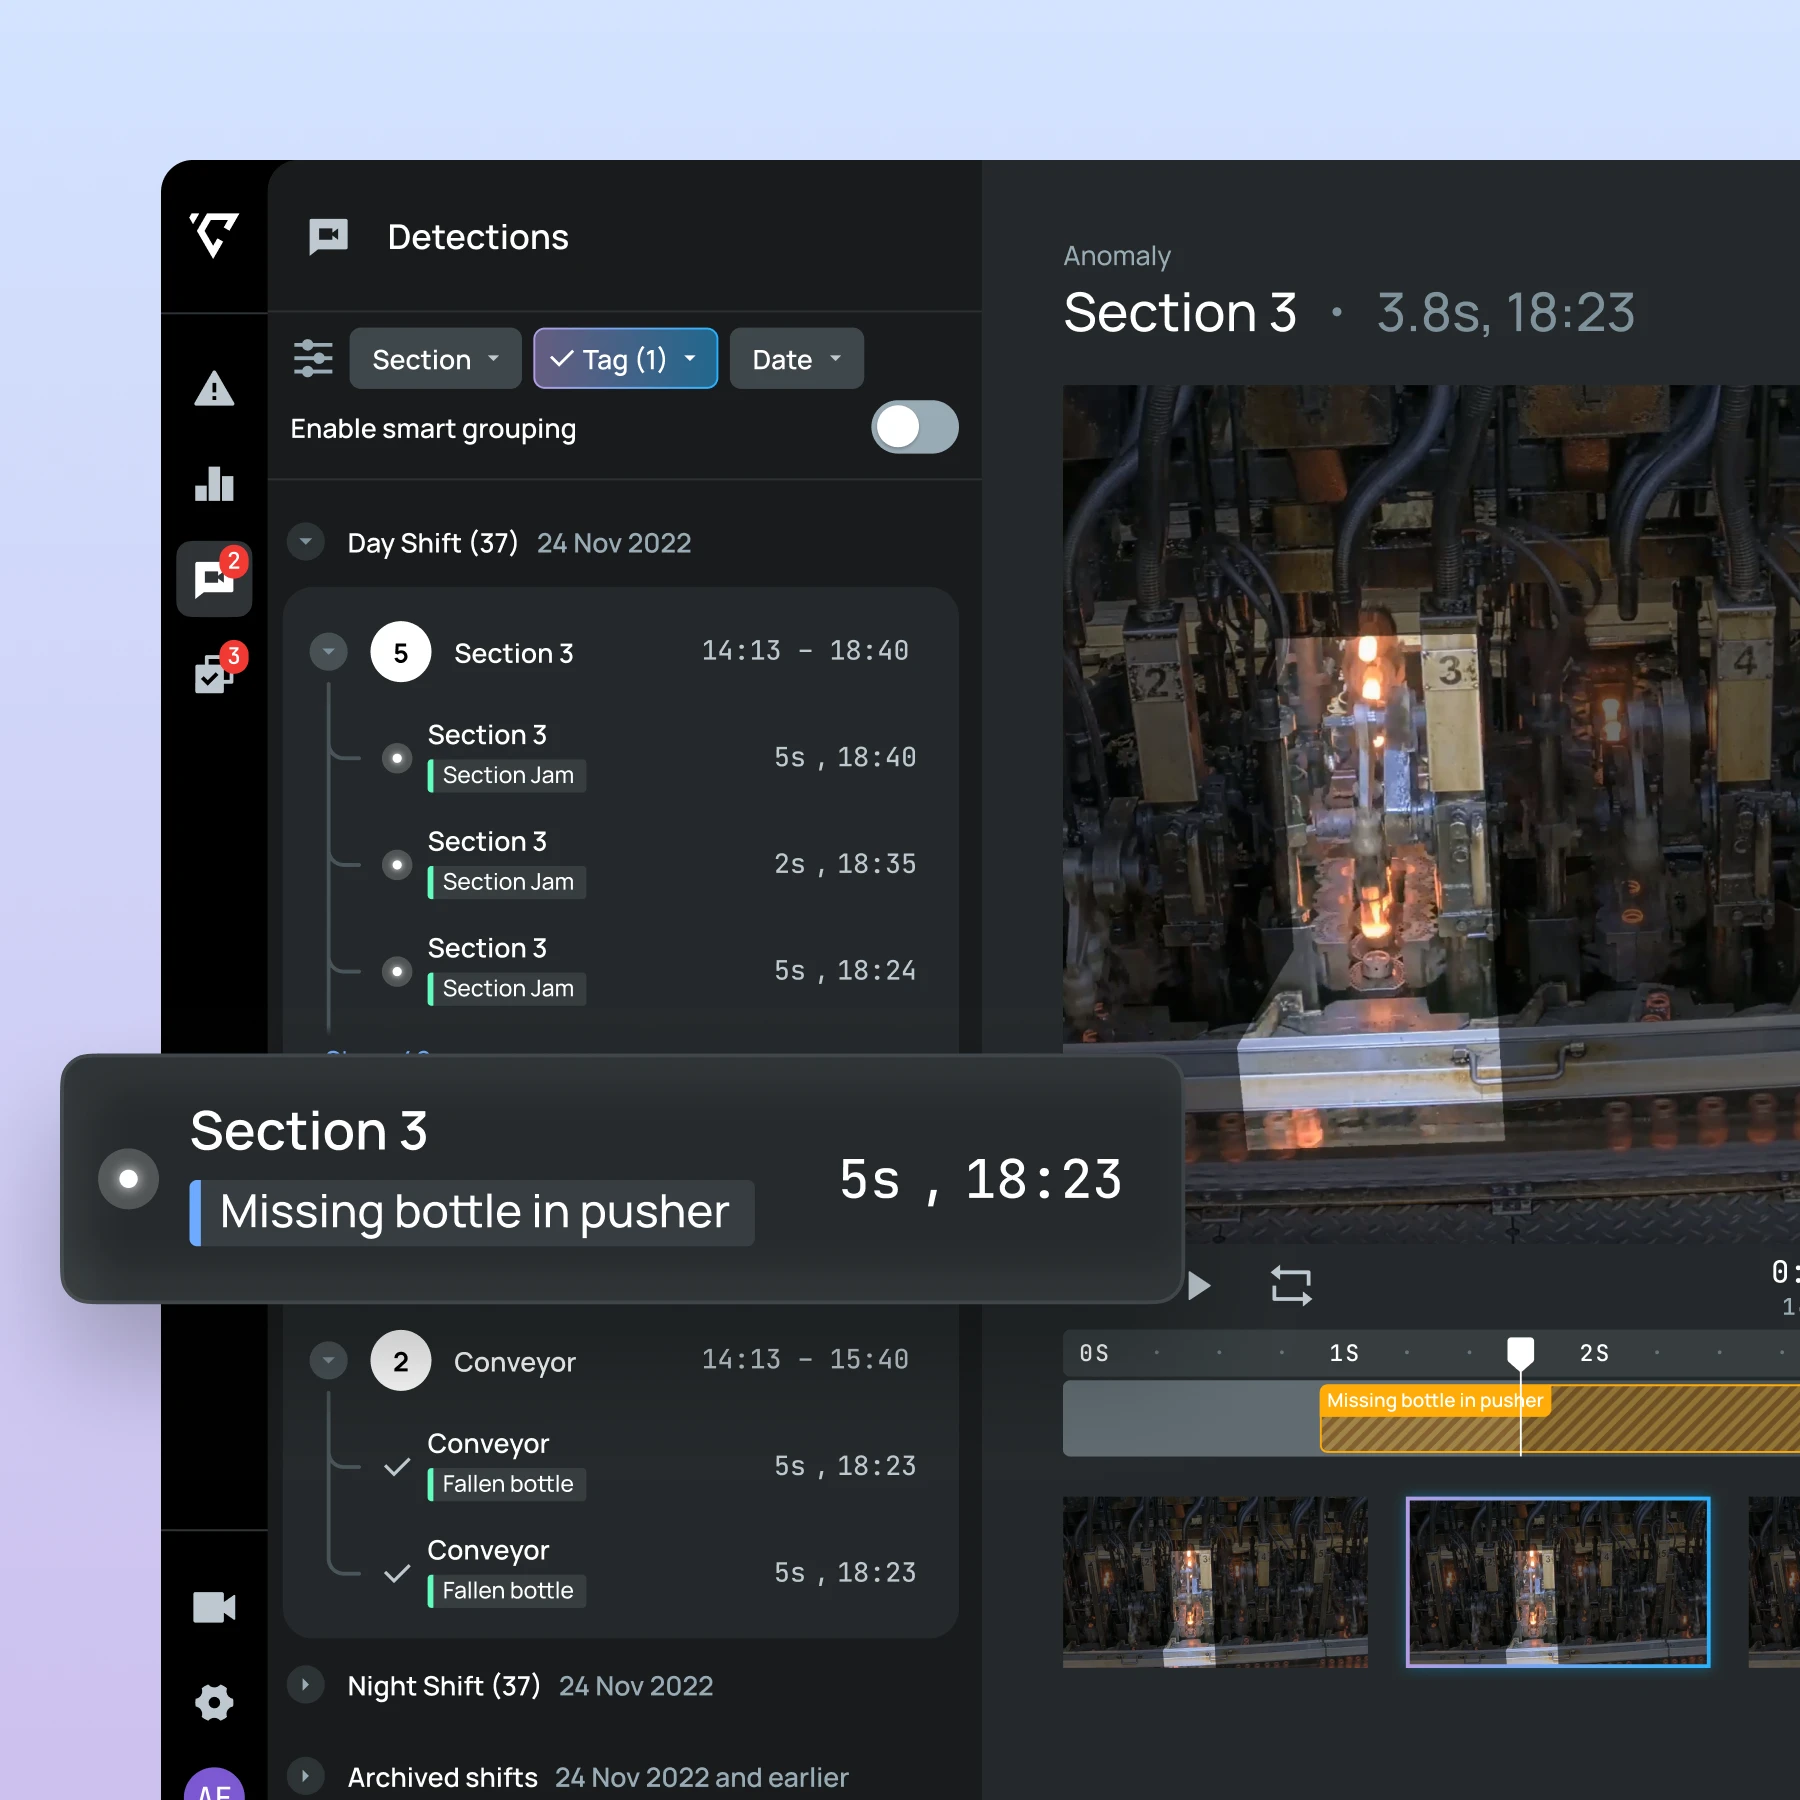1800x1800 pixels.
Task: Enable the smart grouping toggle
Action: [914, 428]
